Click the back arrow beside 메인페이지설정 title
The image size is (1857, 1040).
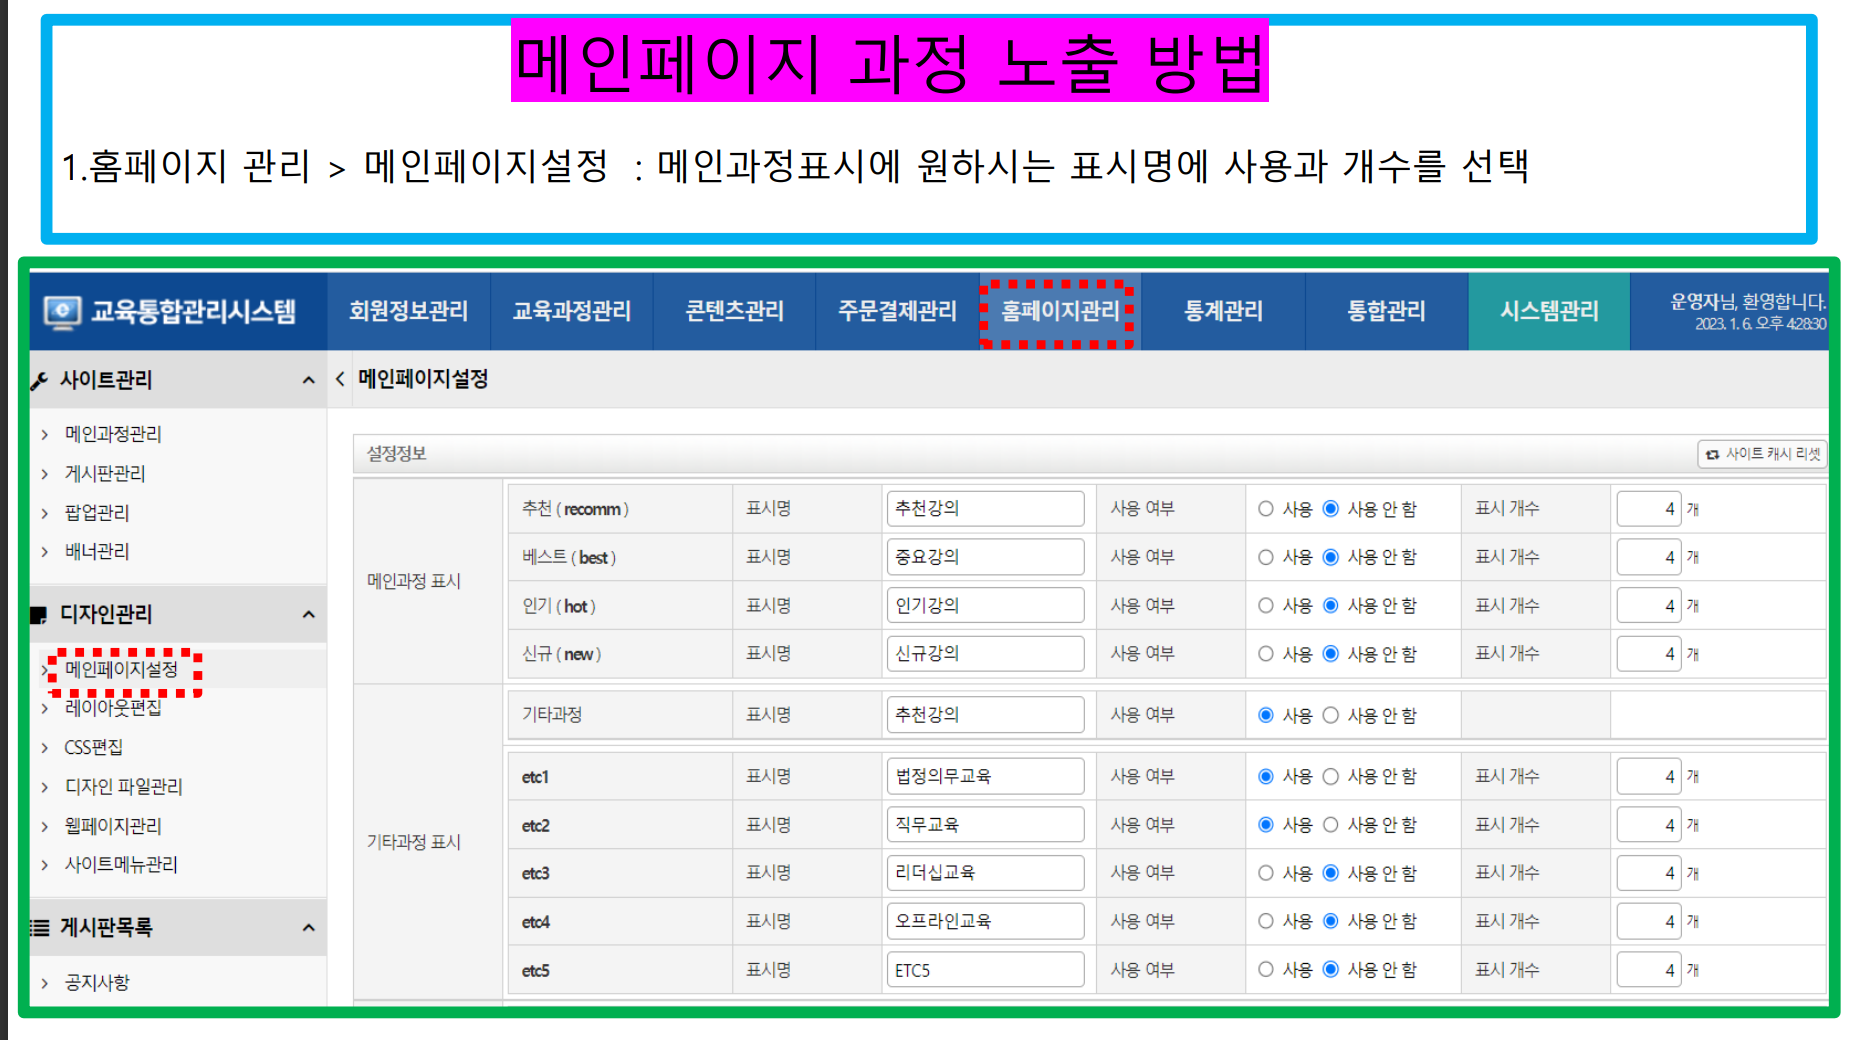coord(340,379)
